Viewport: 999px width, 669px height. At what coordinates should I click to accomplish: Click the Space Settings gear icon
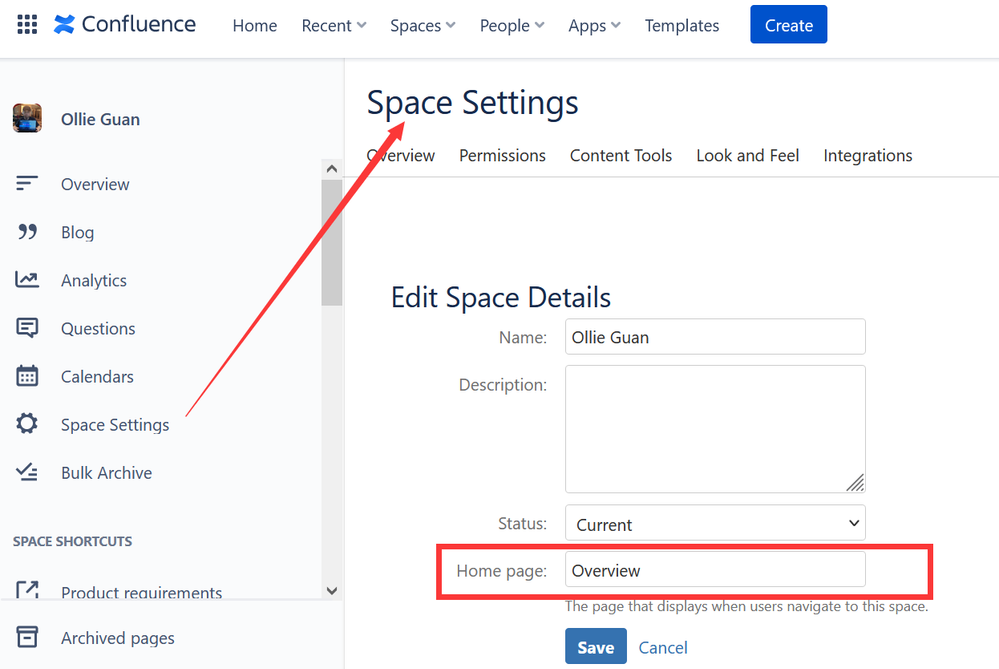click(27, 424)
